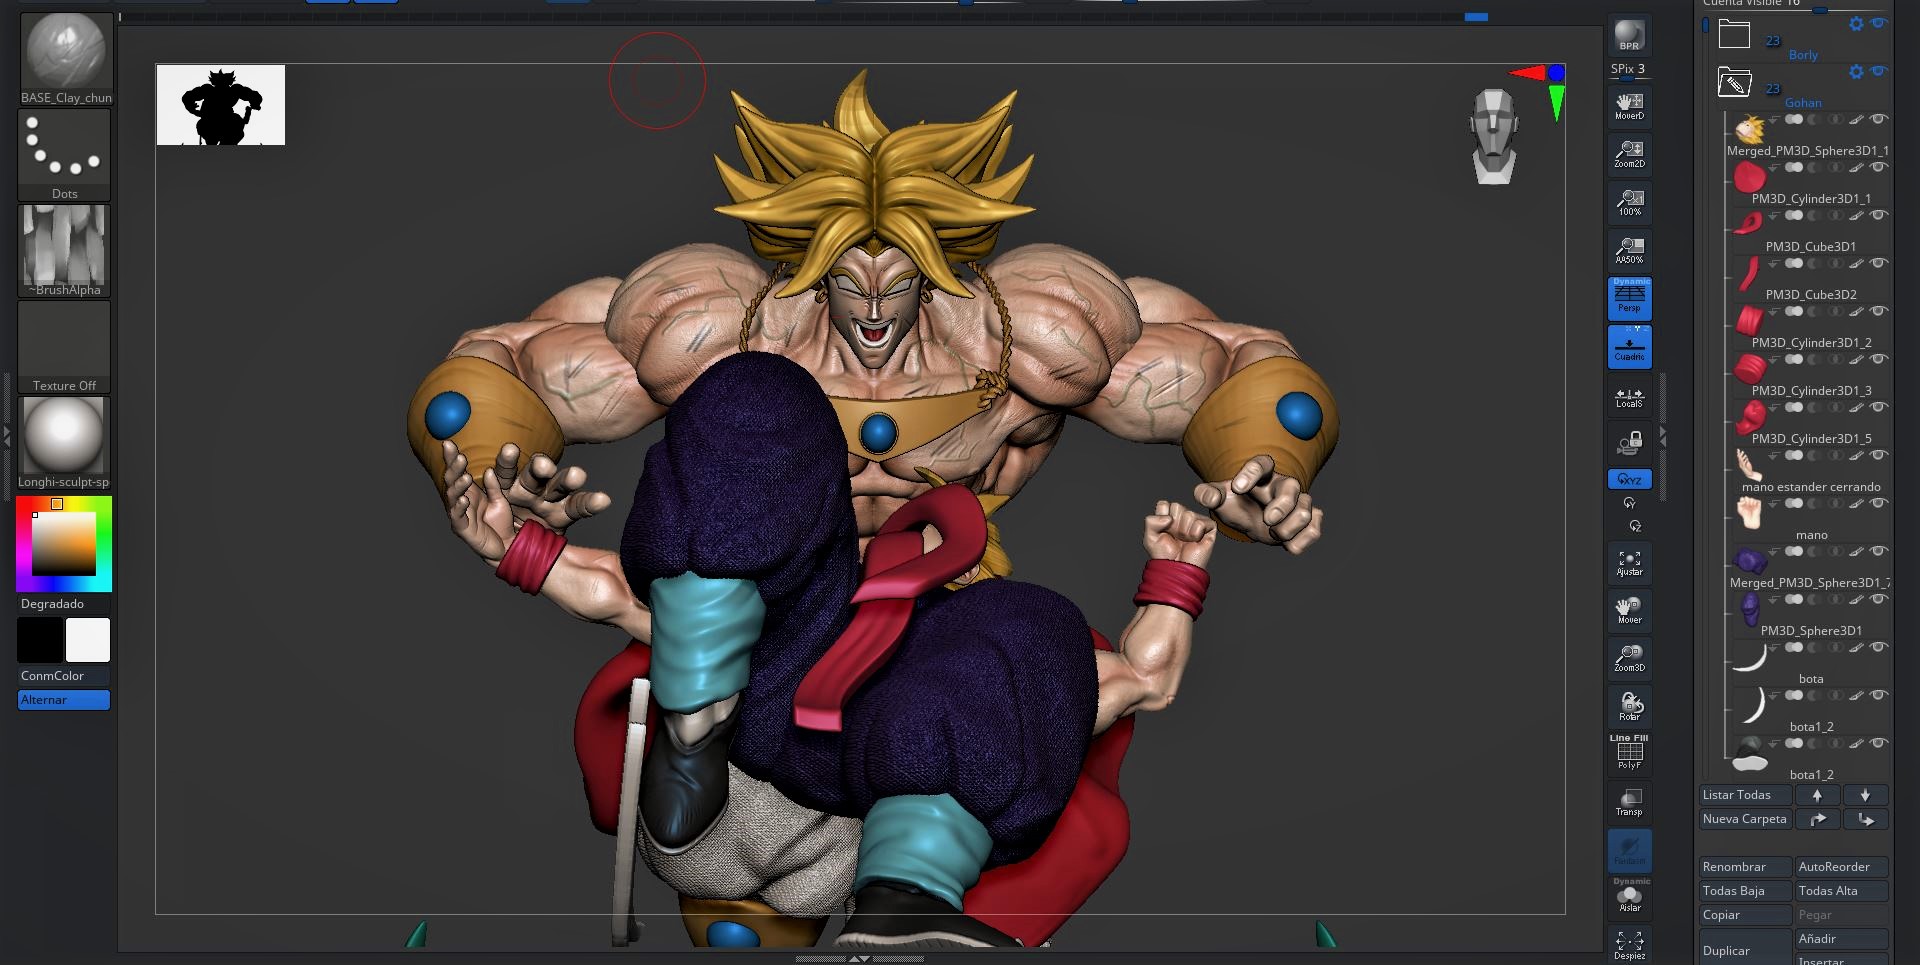Hide the PM3D_Cylinder3D1_1 subtool
The image size is (1920, 965).
[1879, 167]
